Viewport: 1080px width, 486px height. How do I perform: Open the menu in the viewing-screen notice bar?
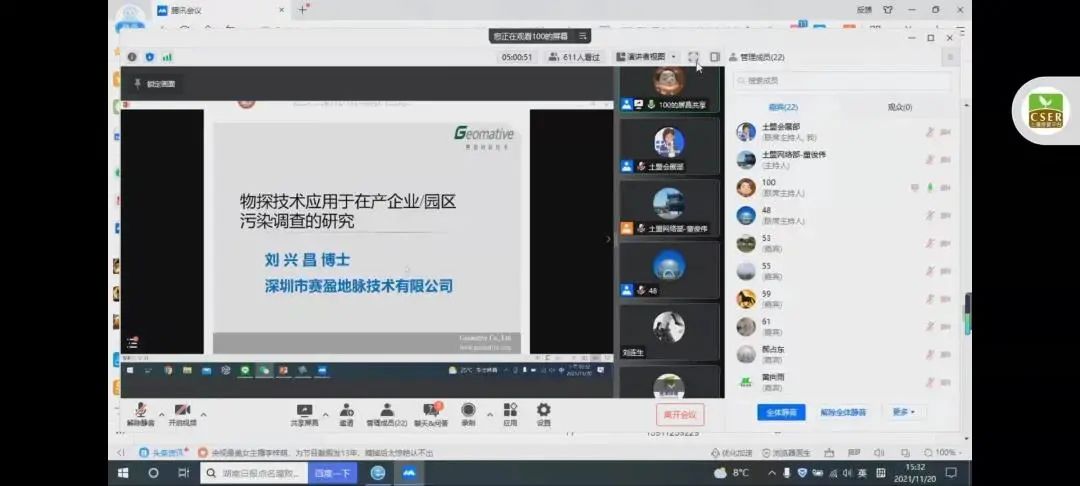(582, 36)
